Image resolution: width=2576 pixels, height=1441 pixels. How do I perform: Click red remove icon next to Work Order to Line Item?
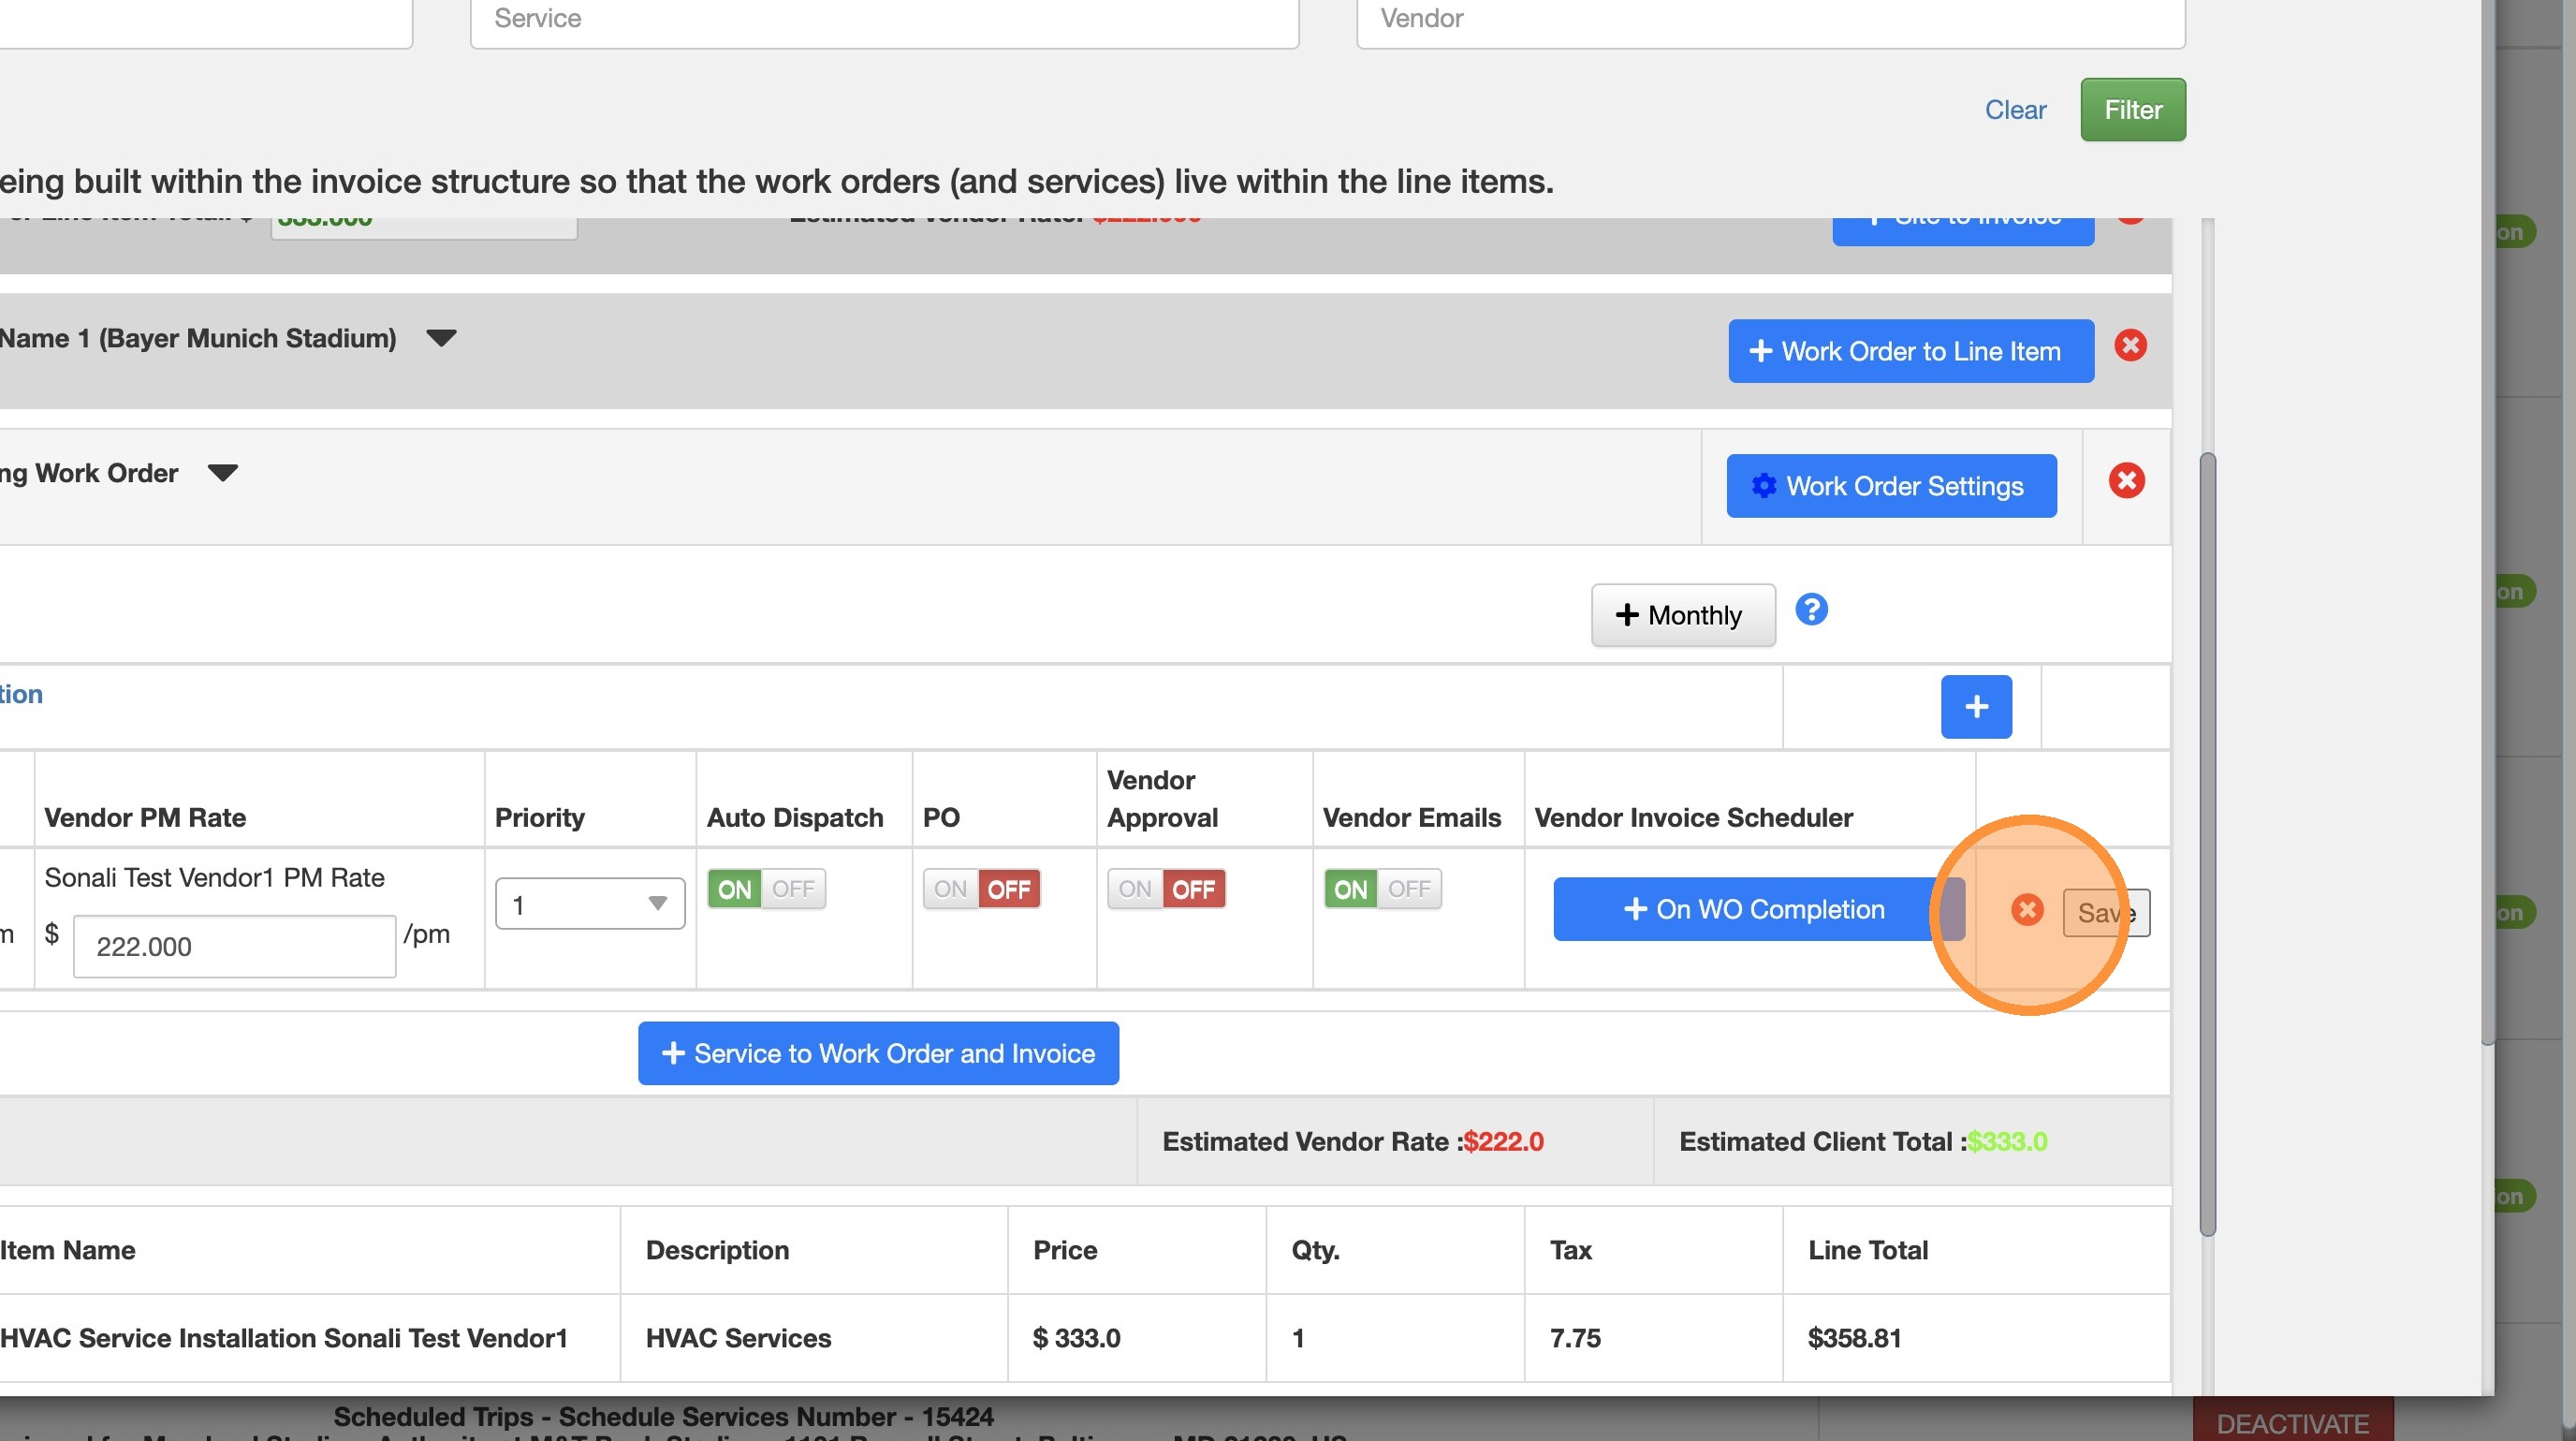pos(2130,346)
